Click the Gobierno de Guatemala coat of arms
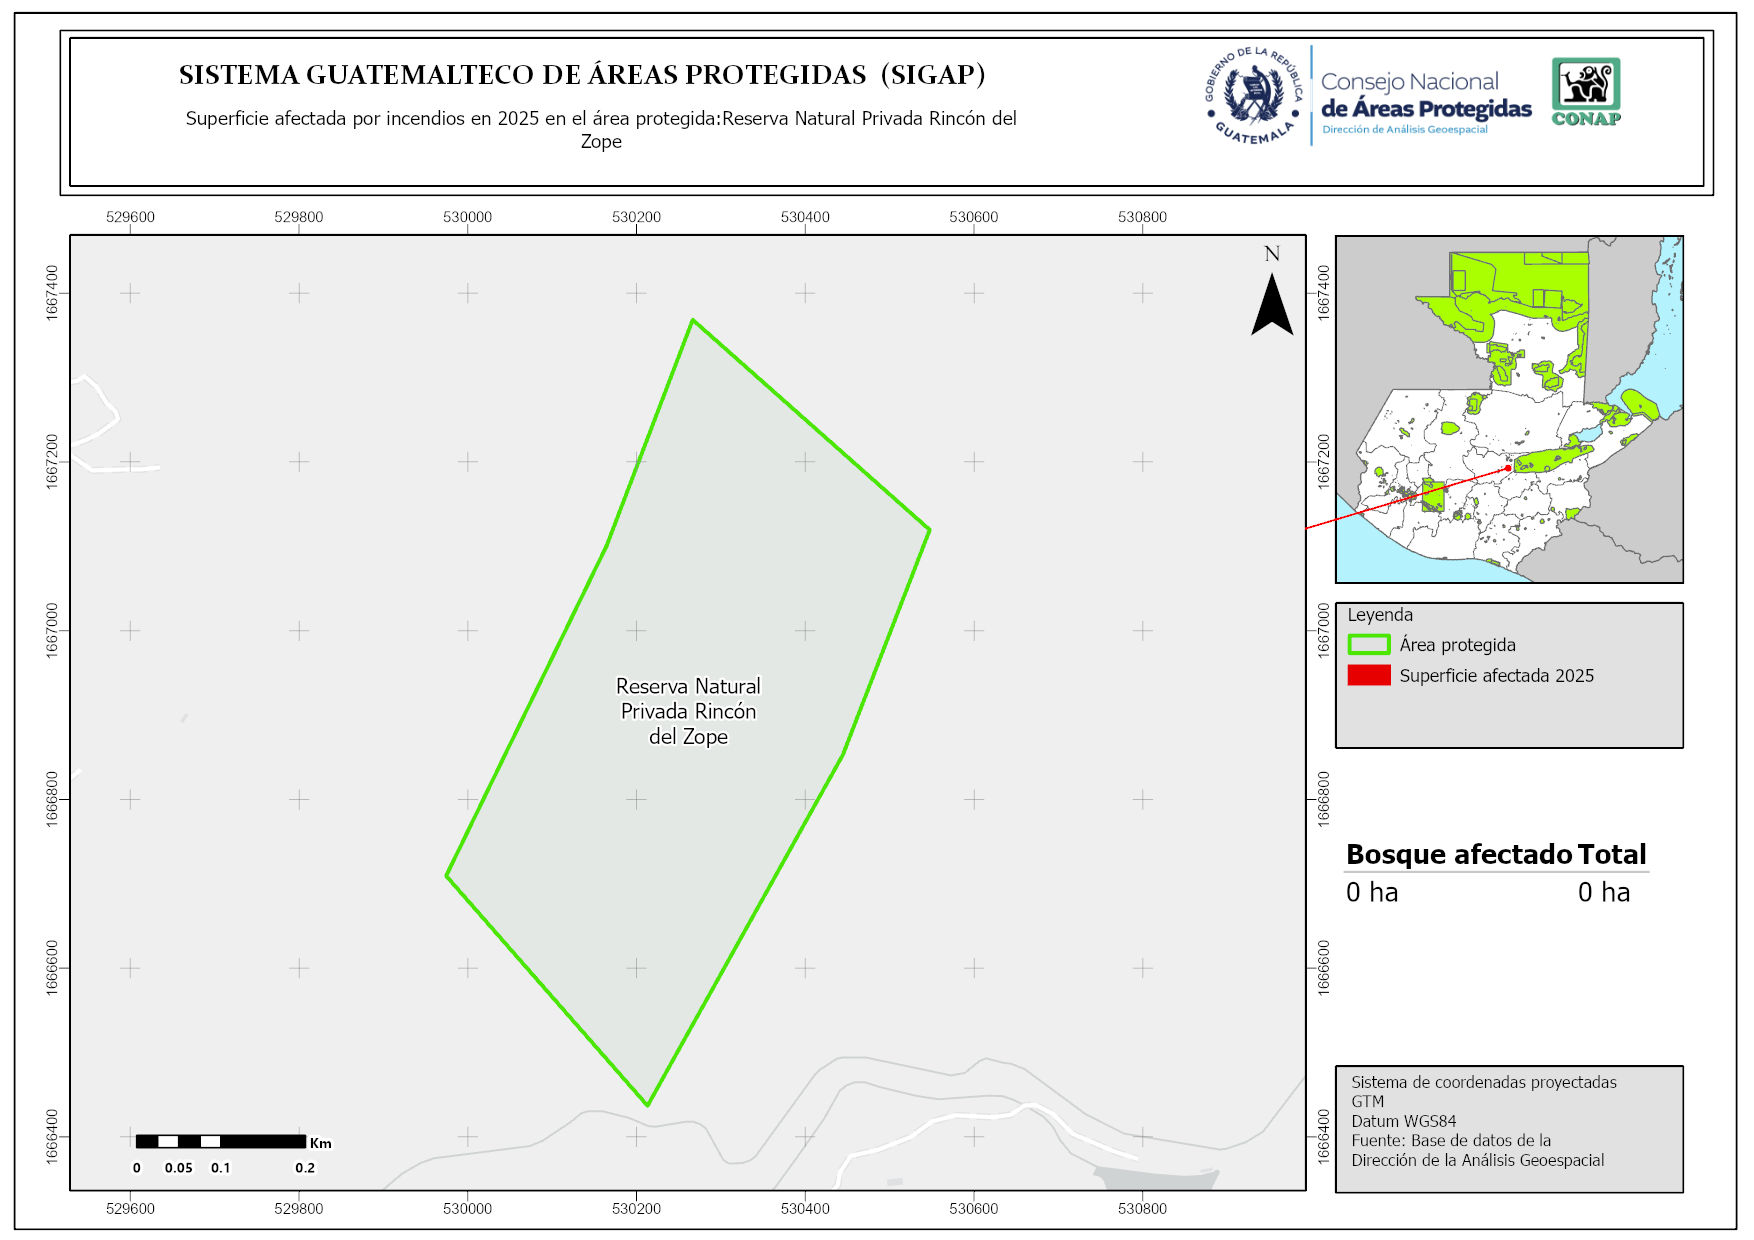The height and width of the screenshot is (1240, 1754). point(1254,95)
